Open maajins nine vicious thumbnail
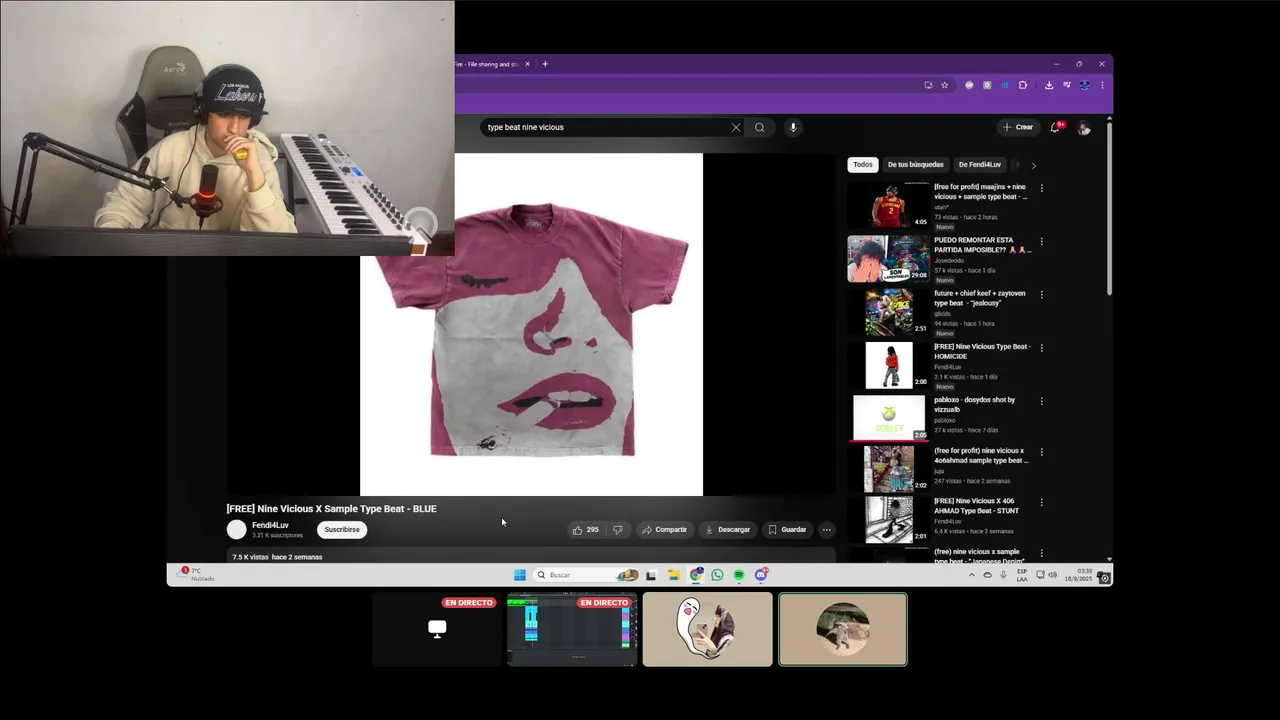Image resolution: width=1280 pixels, height=720 pixels. 888,205
